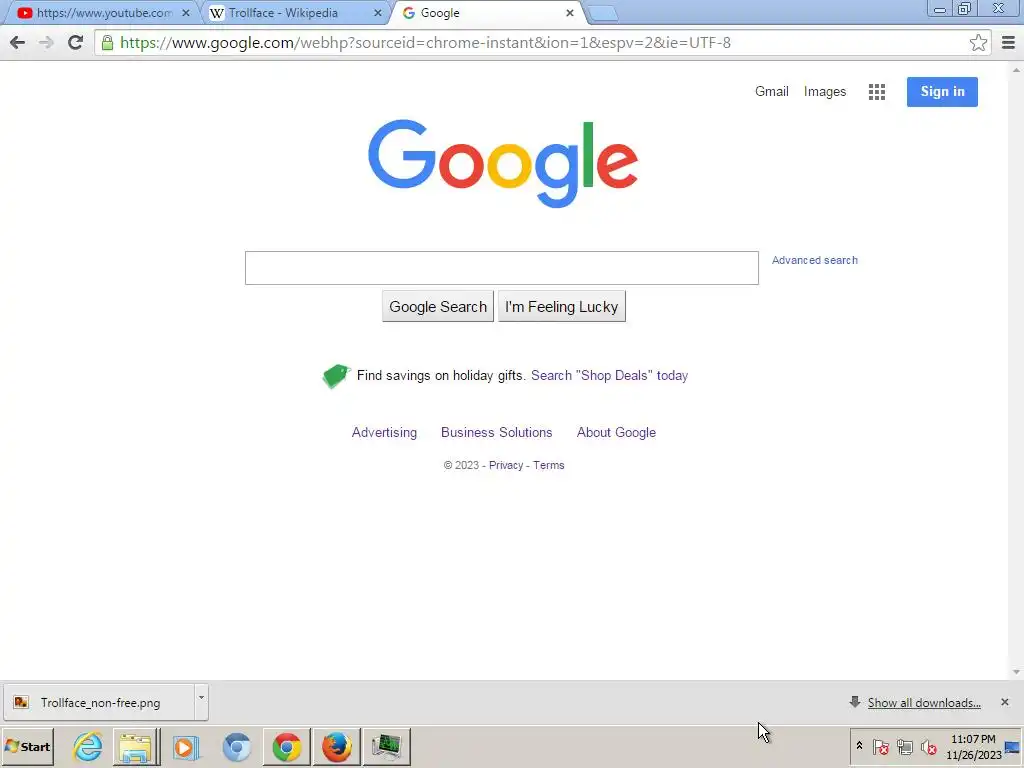Image resolution: width=1024 pixels, height=768 pixels.
Task: Open Chromium from the taskbar
Action: coord(236,746)
